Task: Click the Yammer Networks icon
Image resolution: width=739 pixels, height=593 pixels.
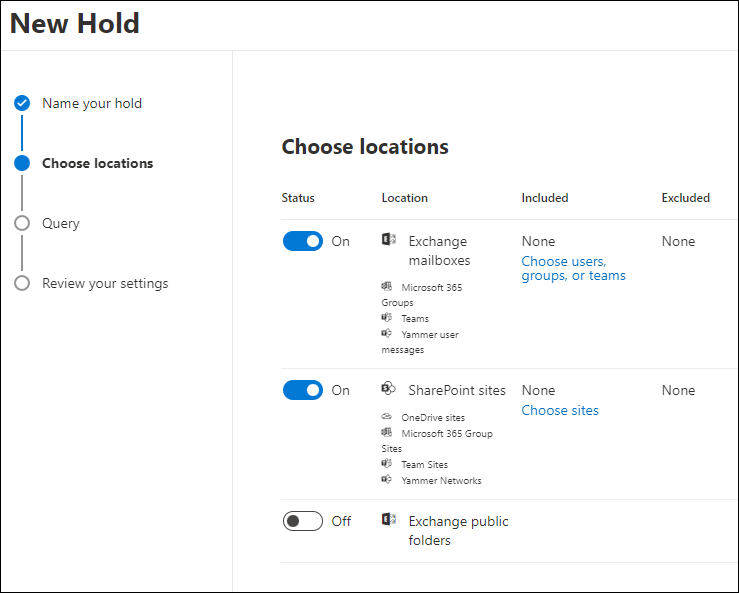Action: click(386, 479)
